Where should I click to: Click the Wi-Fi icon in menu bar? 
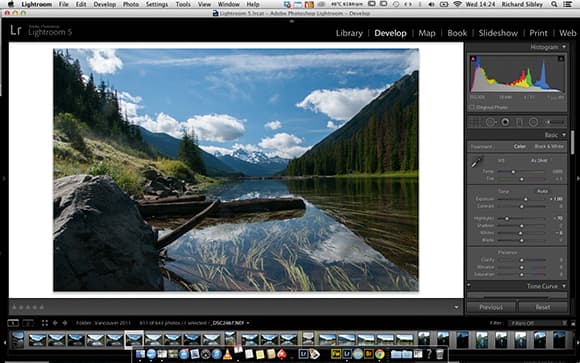pyautogui.click(x=458, y=4)
